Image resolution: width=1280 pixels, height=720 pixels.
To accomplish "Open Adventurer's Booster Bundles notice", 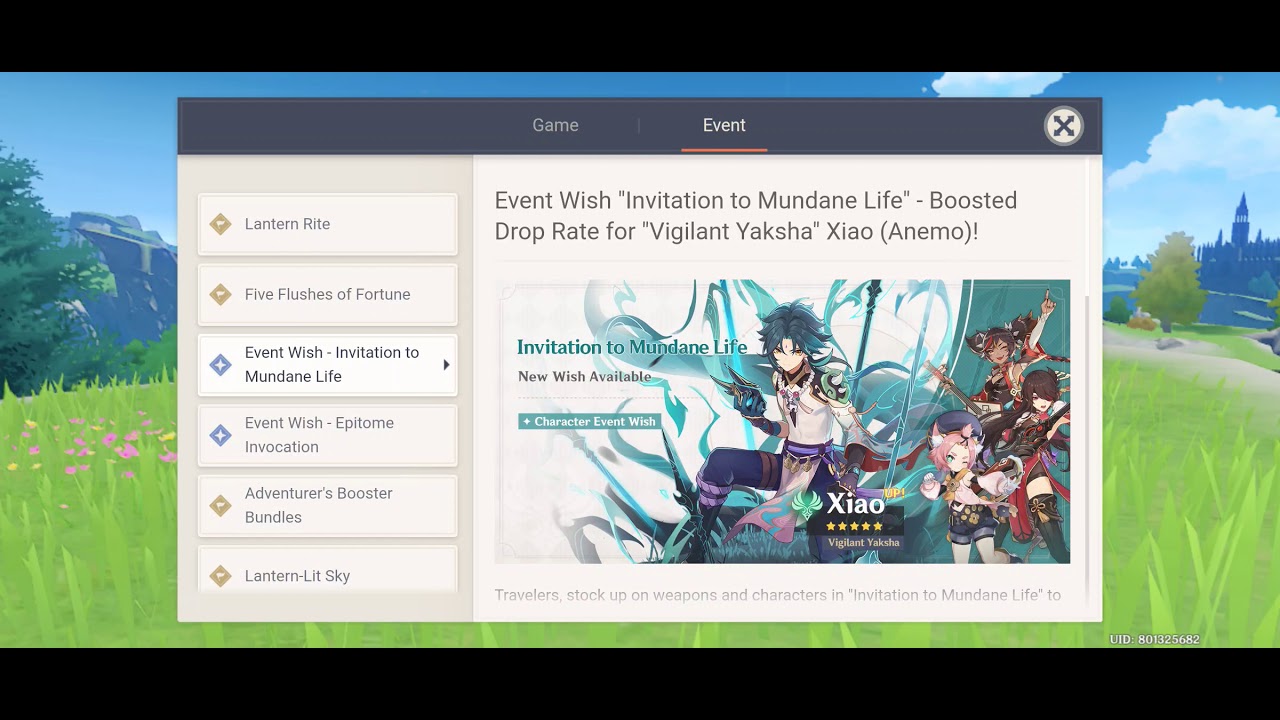I will 327,505.
